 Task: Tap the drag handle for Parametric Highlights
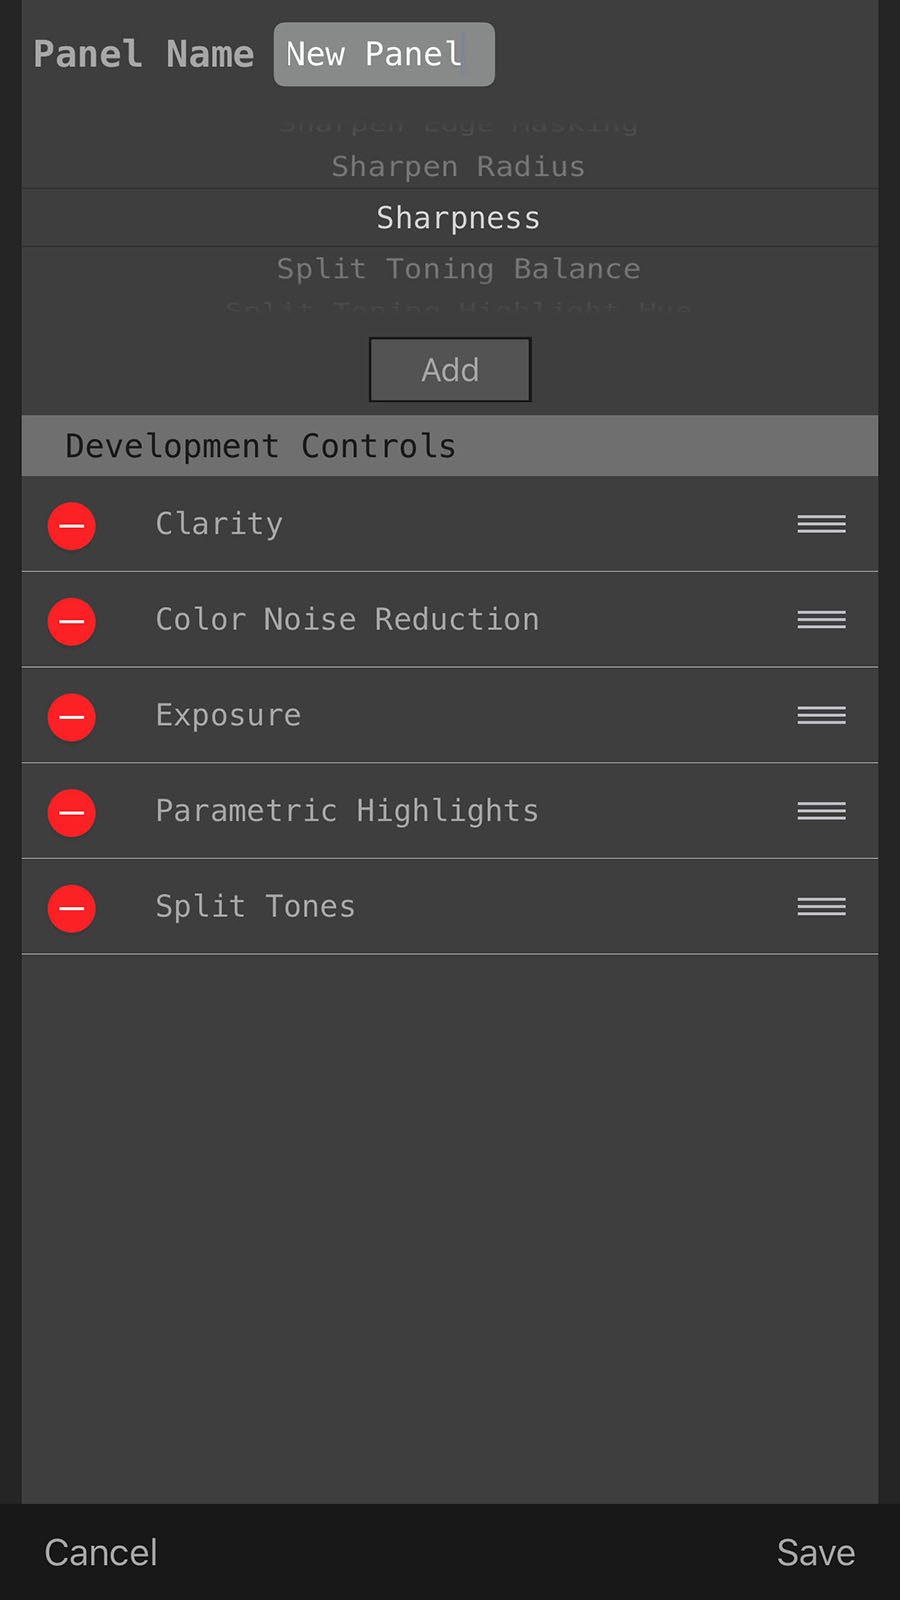[820, 811]
